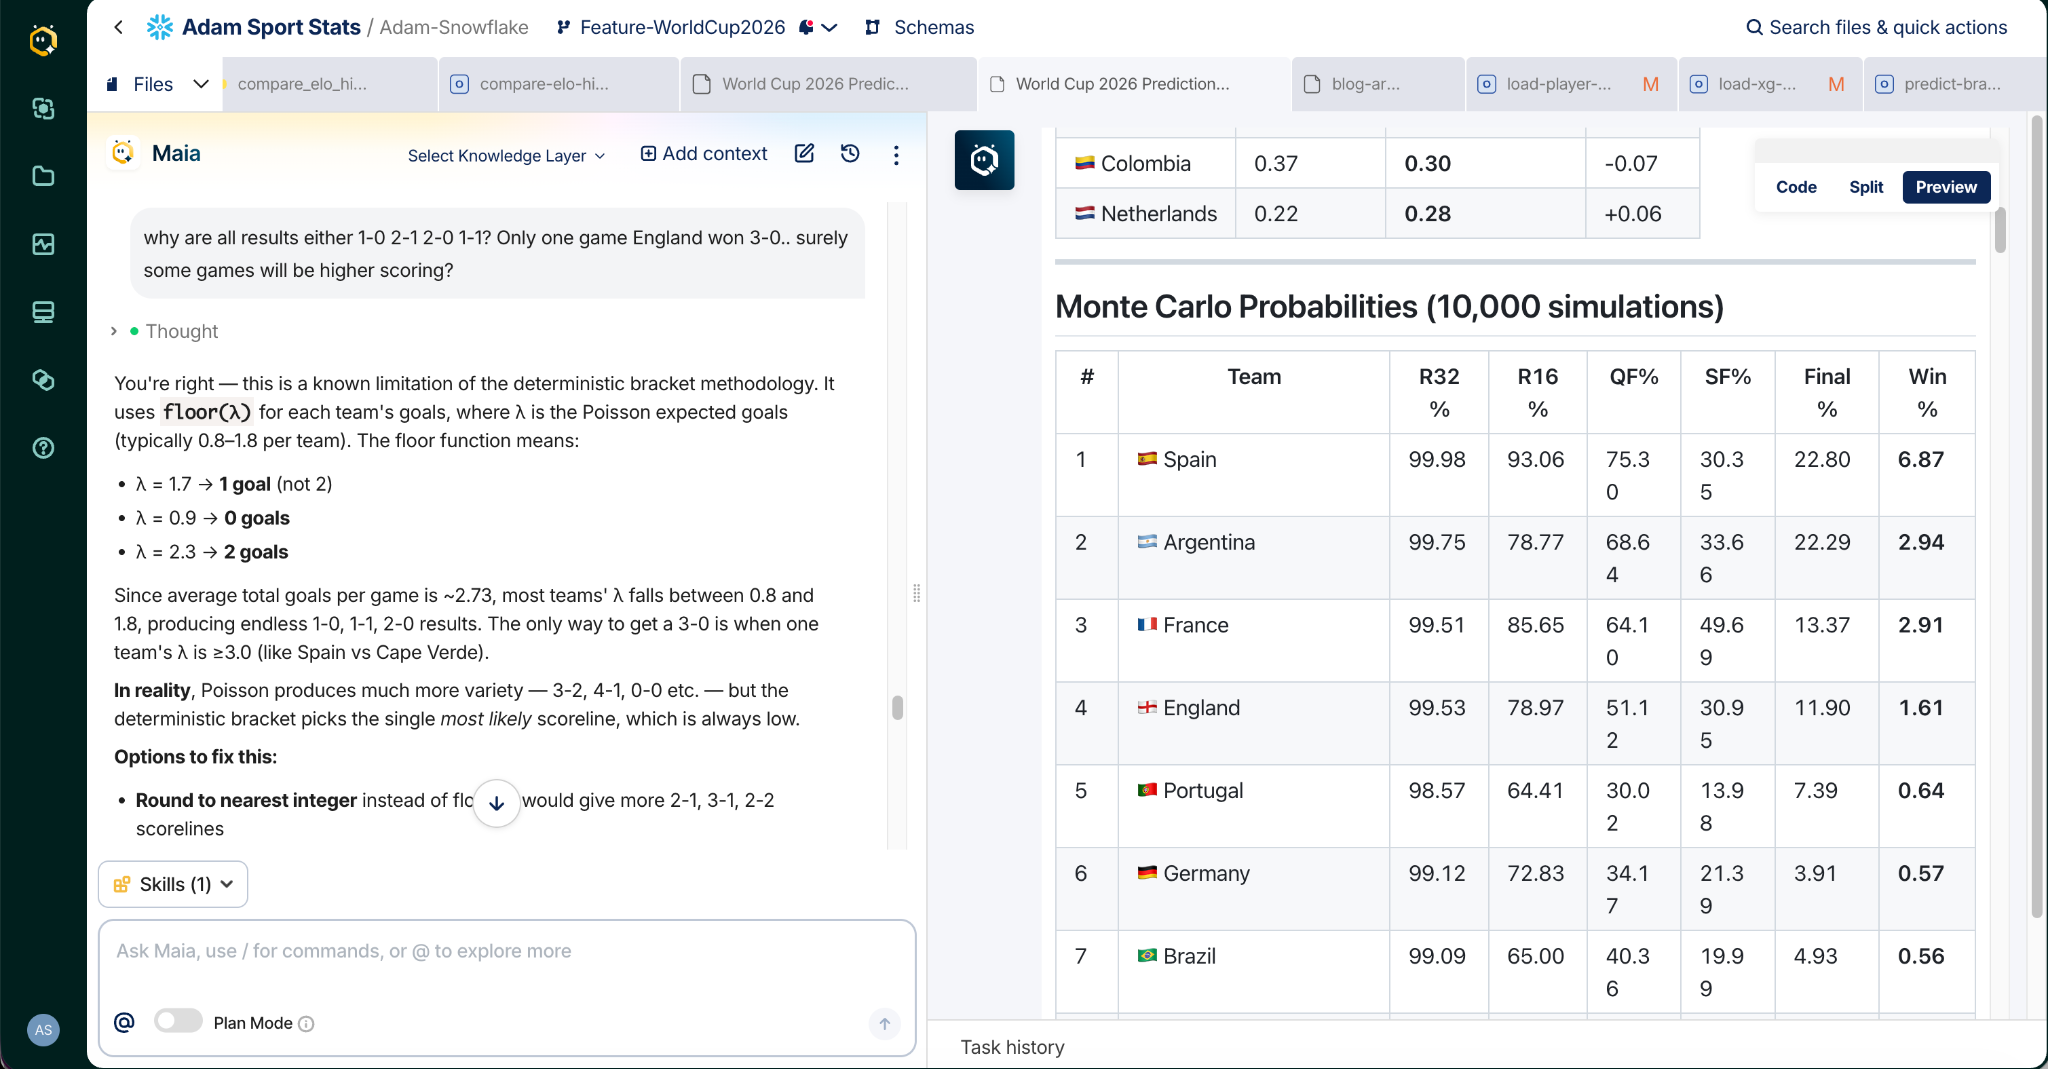Click Search files & quick actions
Screen dimensions: 2048x1069
pos(1877,27)
